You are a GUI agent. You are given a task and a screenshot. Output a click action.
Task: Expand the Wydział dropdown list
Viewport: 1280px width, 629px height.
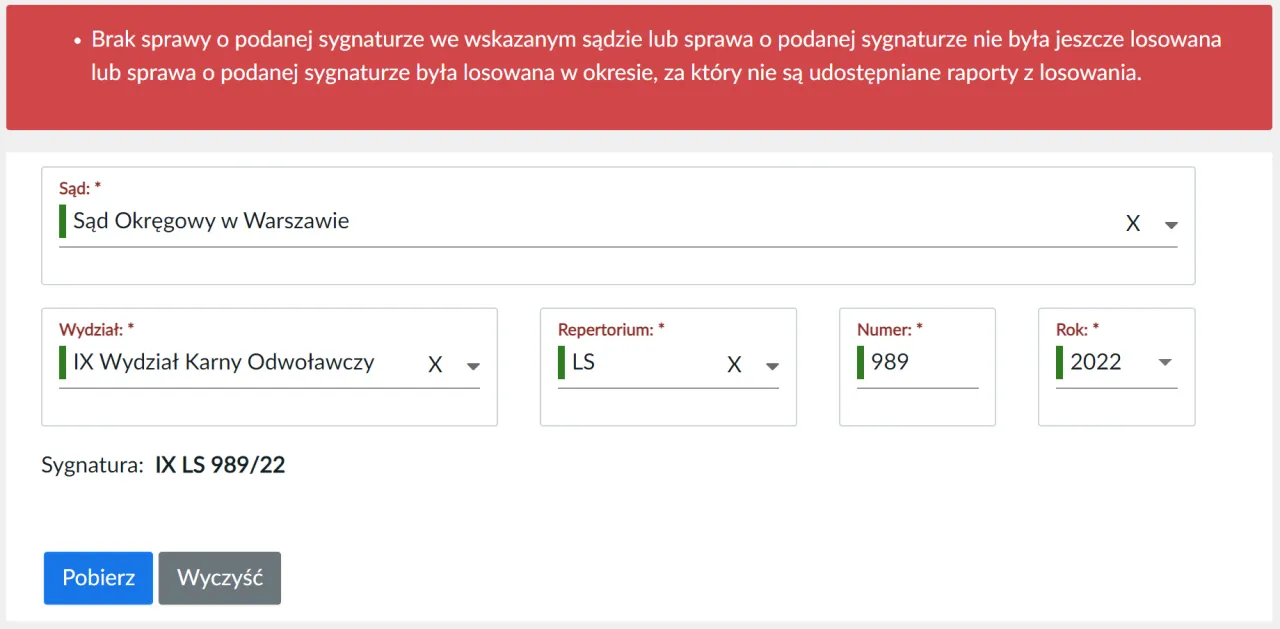coord(473,365)
